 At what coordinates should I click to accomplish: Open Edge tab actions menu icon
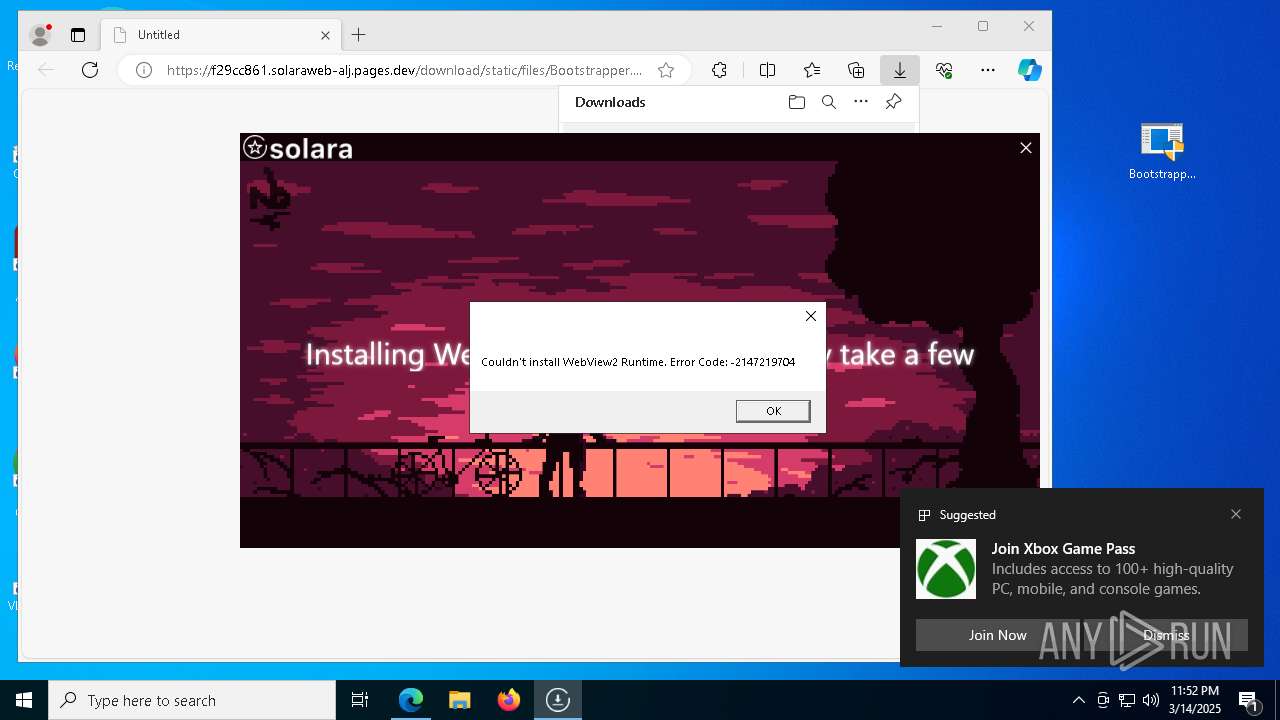point(78,35)
